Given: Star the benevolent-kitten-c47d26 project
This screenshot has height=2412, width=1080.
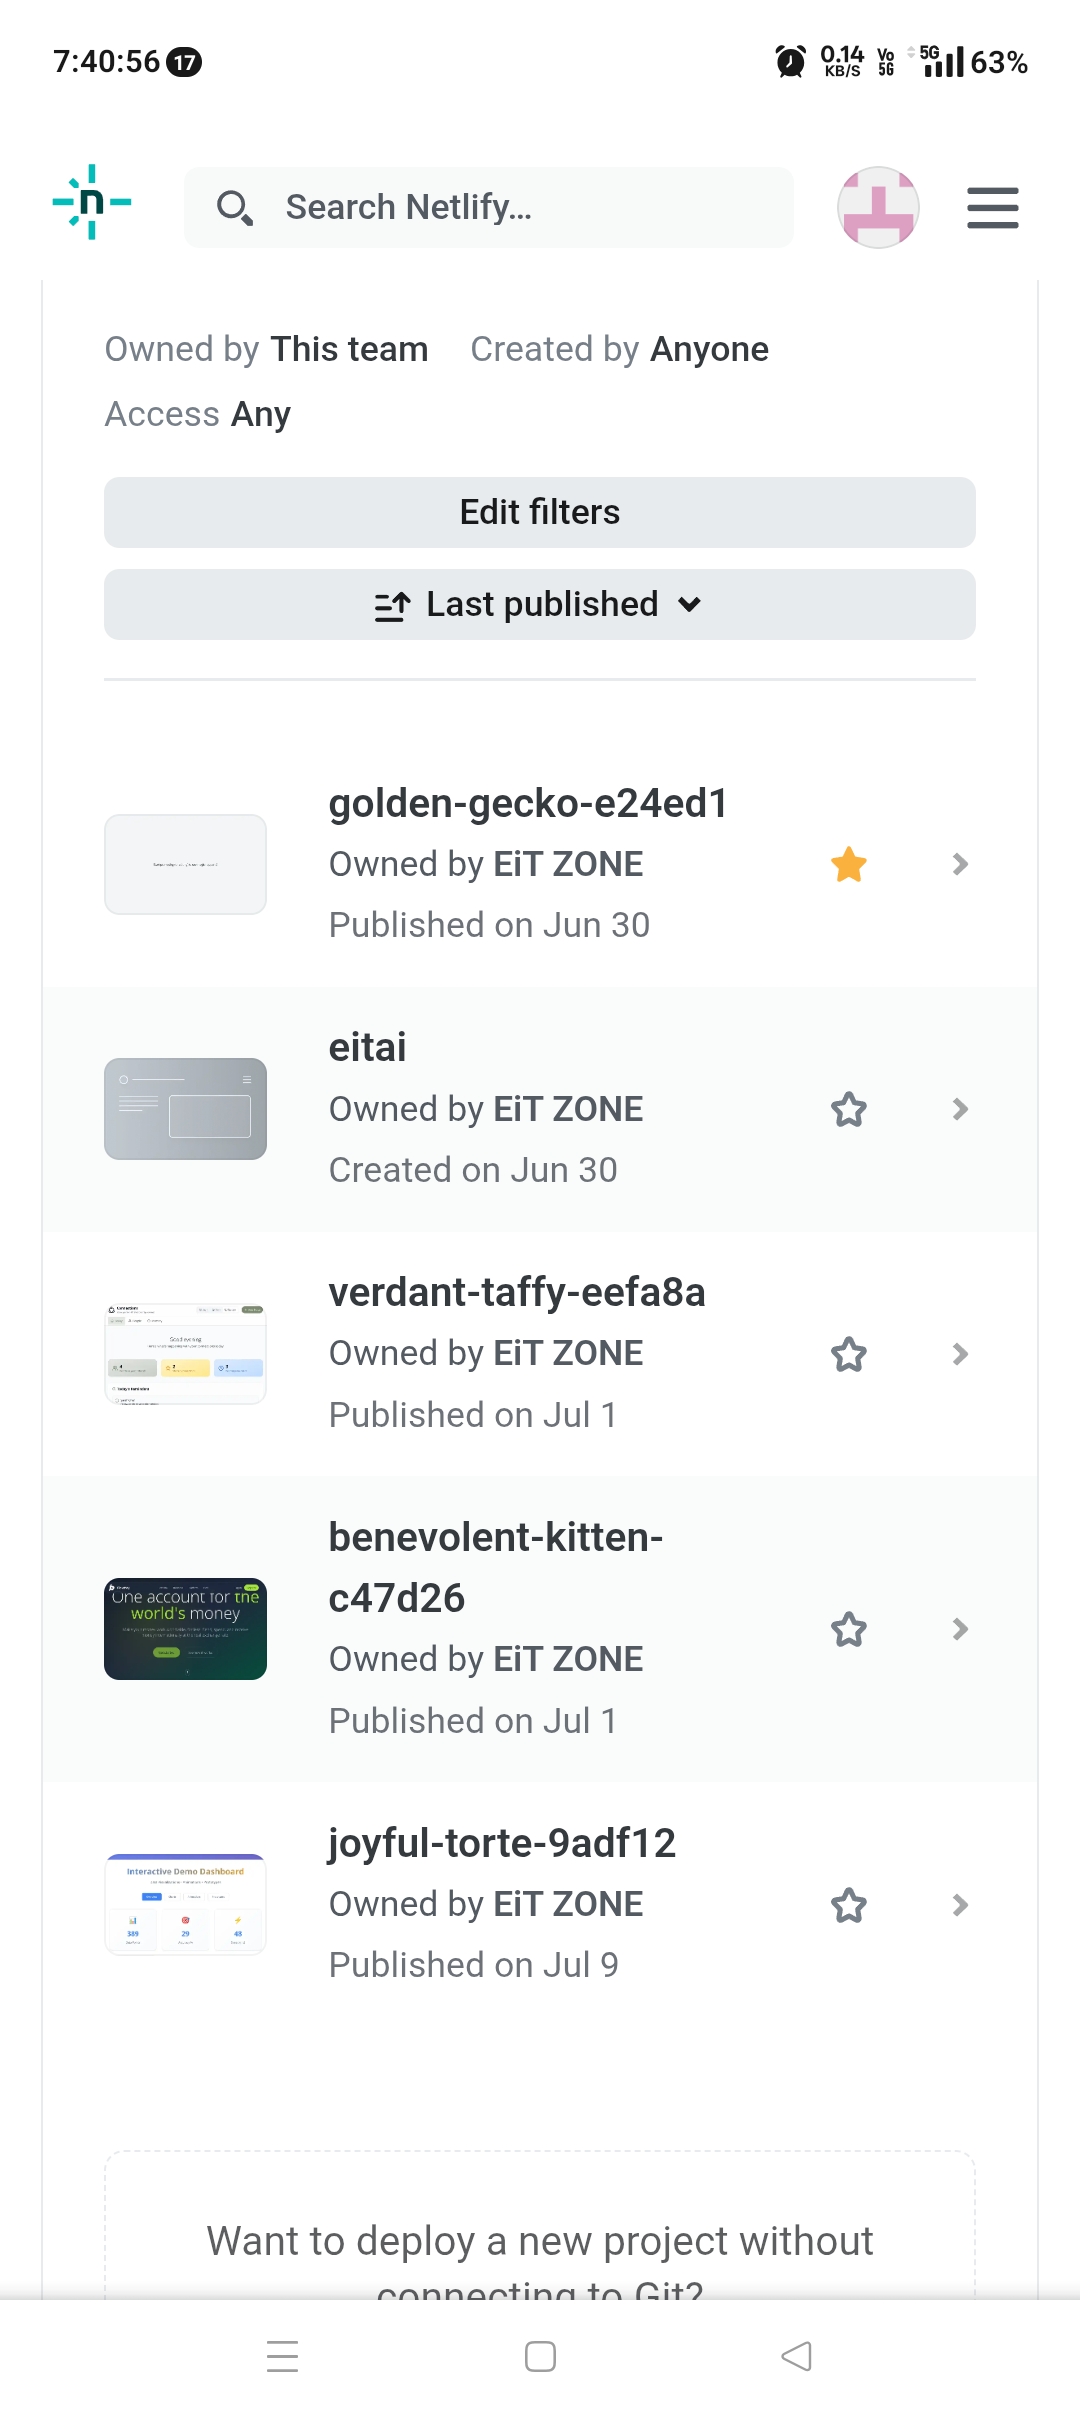Looking at the screenshot, I should tap(849, 1630).
